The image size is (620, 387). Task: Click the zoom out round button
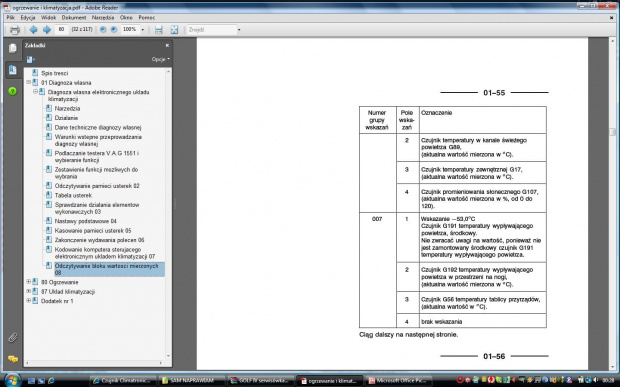pyautogui.click(x=103, y=30)
